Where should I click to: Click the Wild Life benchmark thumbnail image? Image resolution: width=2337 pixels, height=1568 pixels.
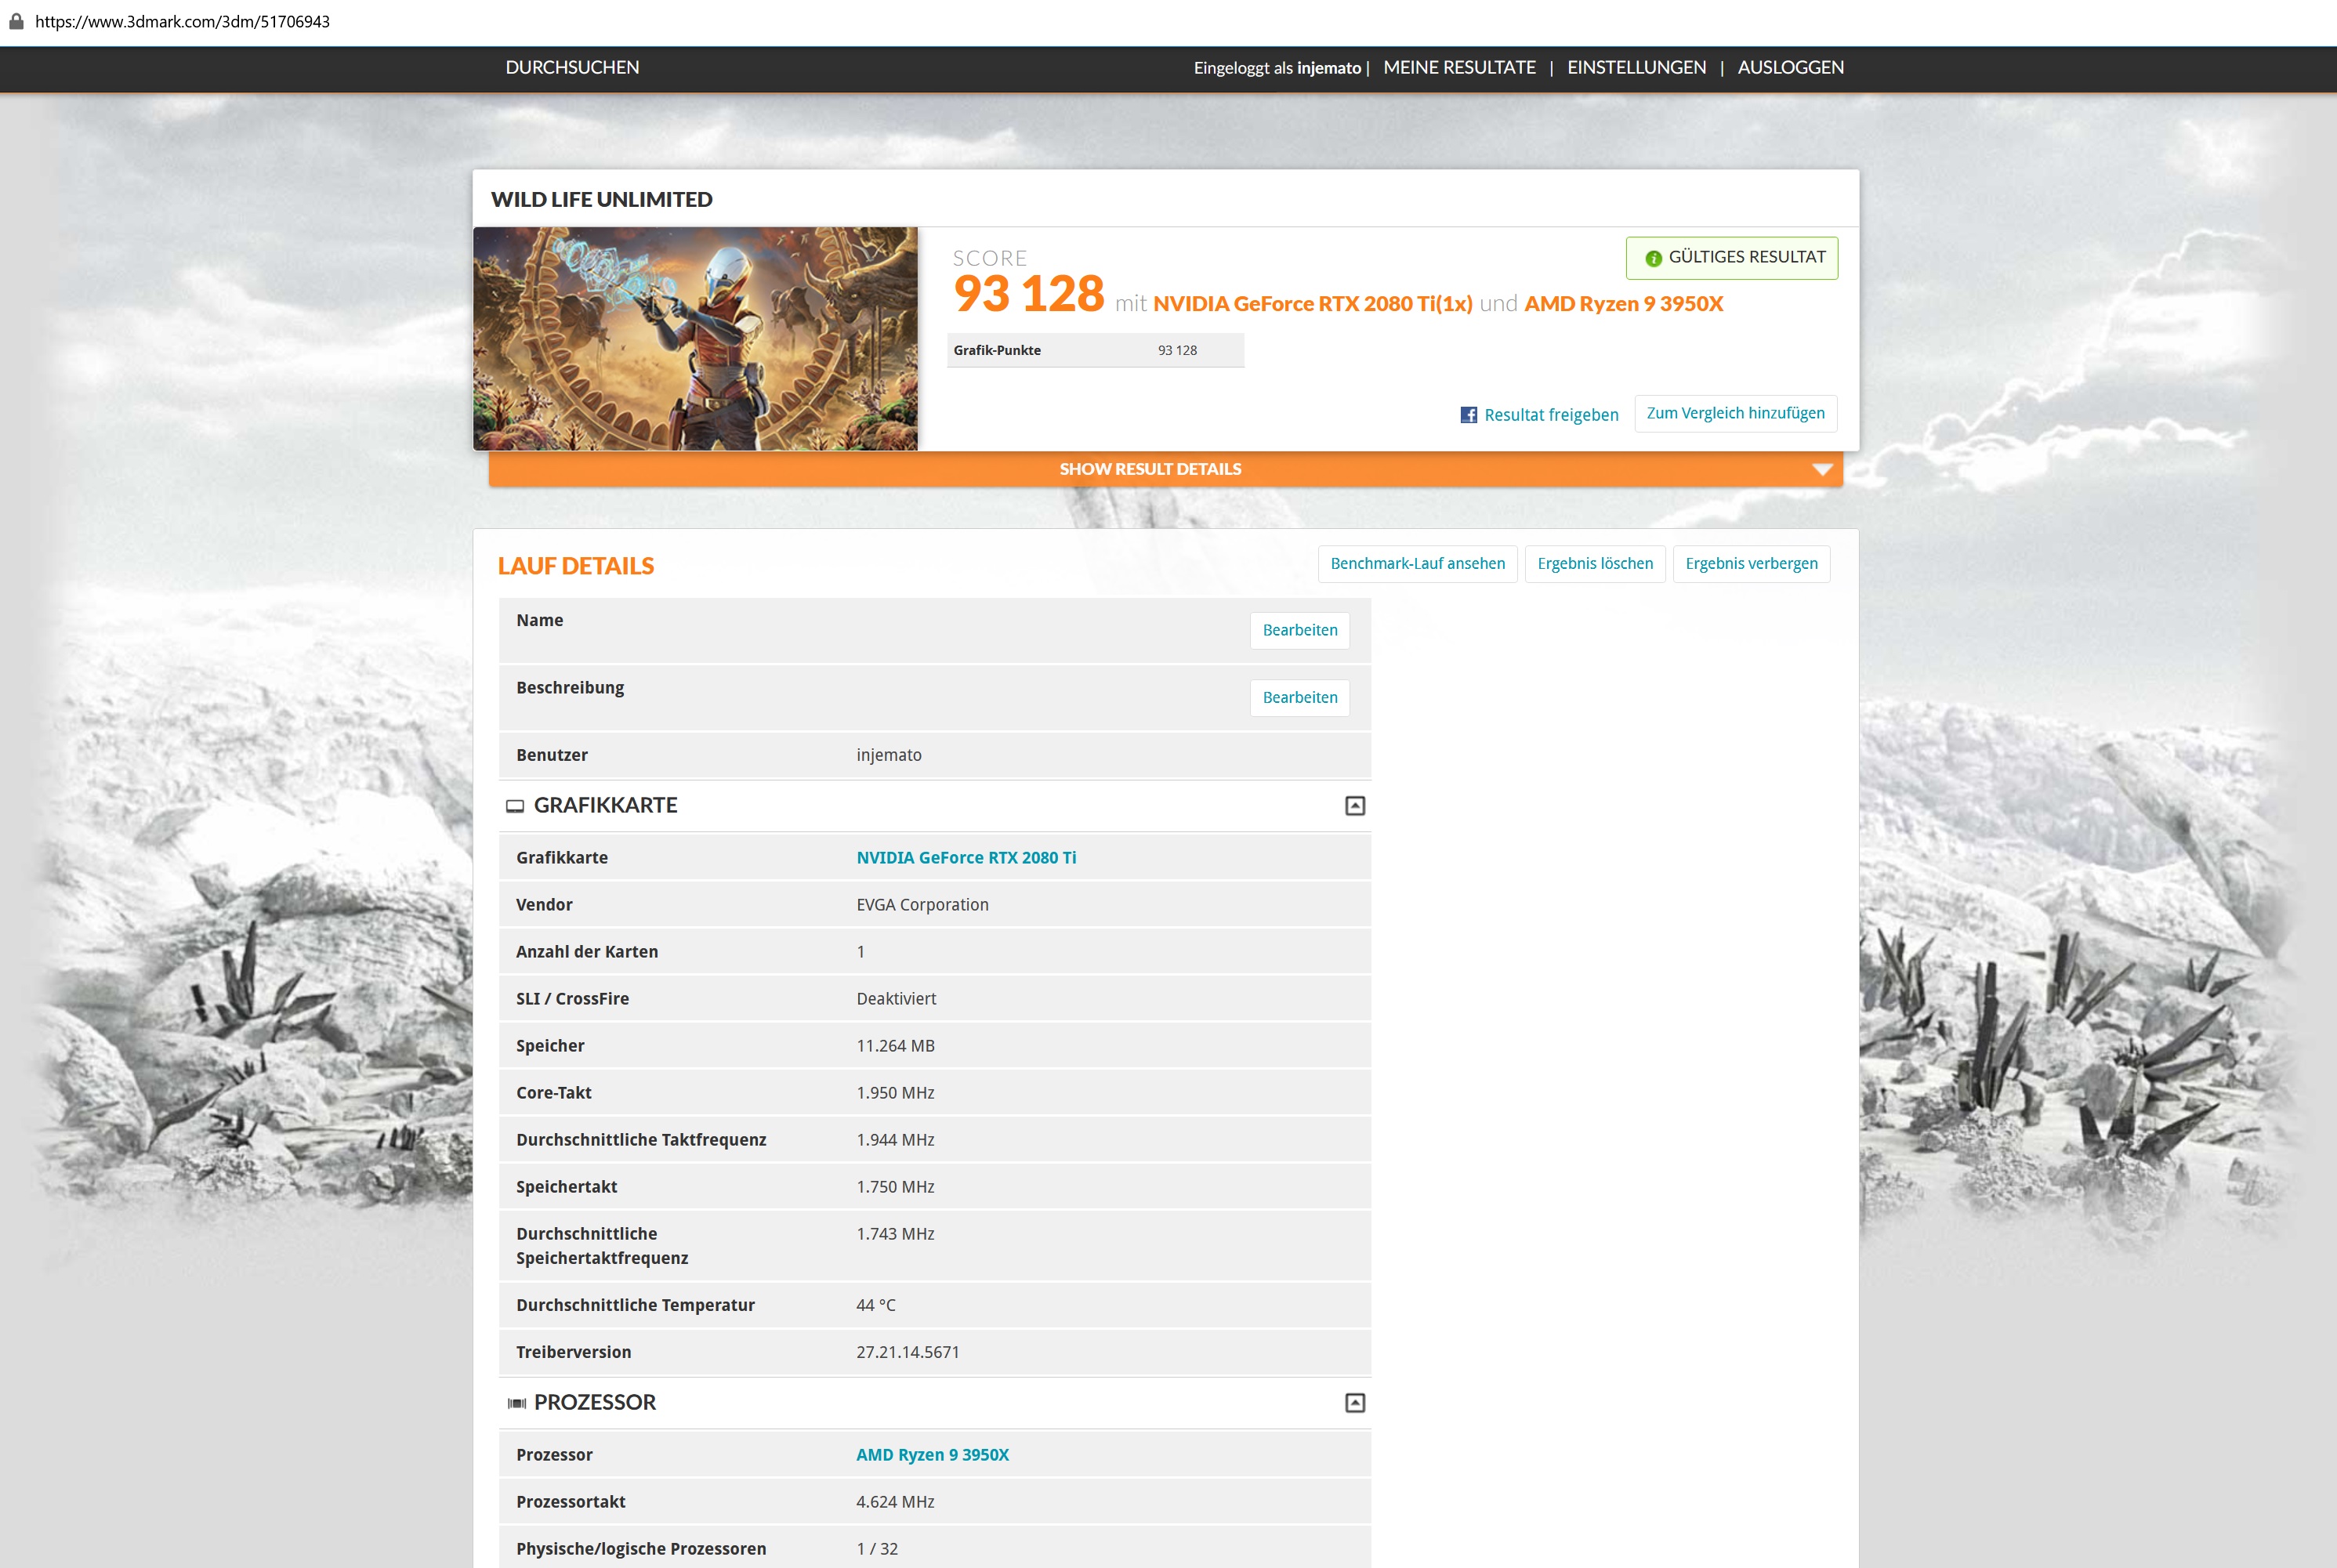point(695,338)
